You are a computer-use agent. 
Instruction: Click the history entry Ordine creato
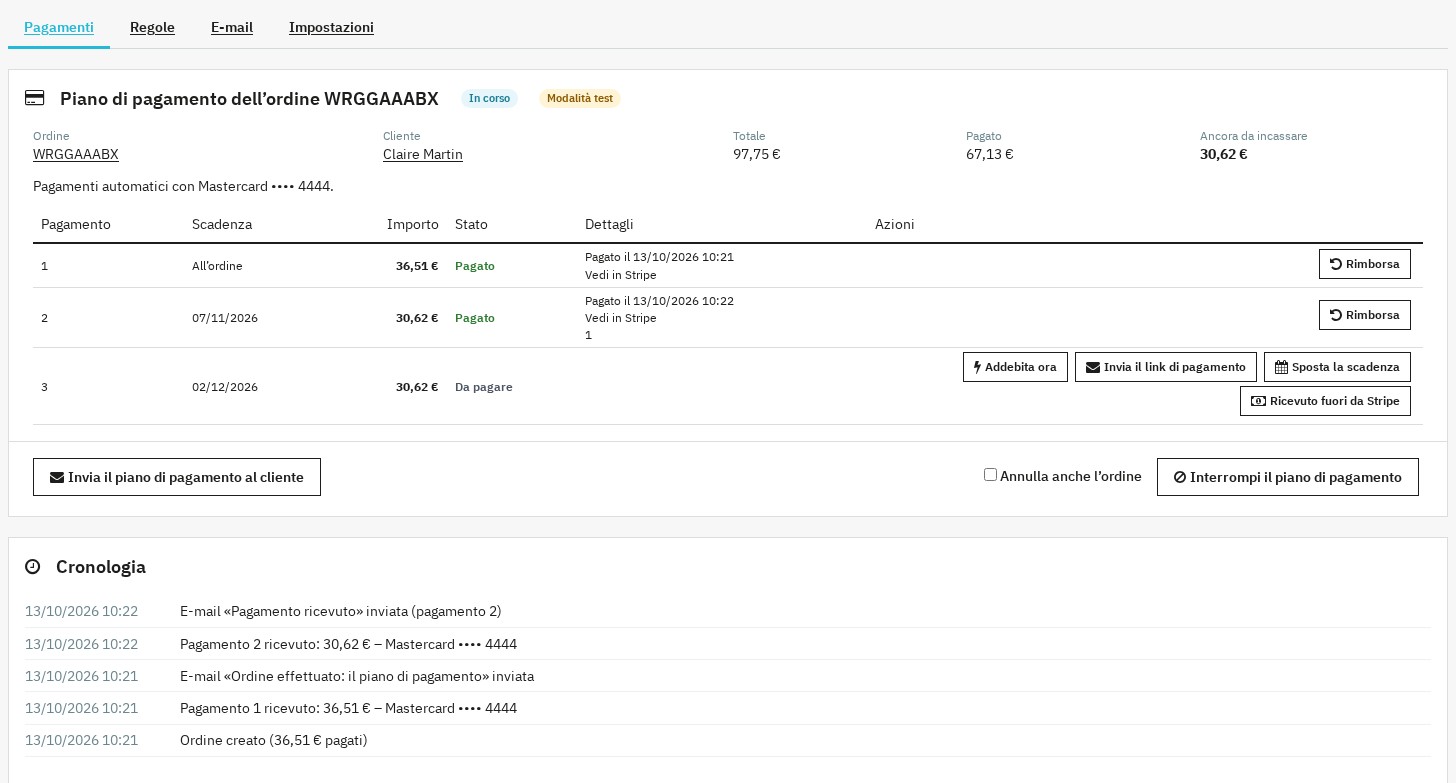tap(274, 740)
